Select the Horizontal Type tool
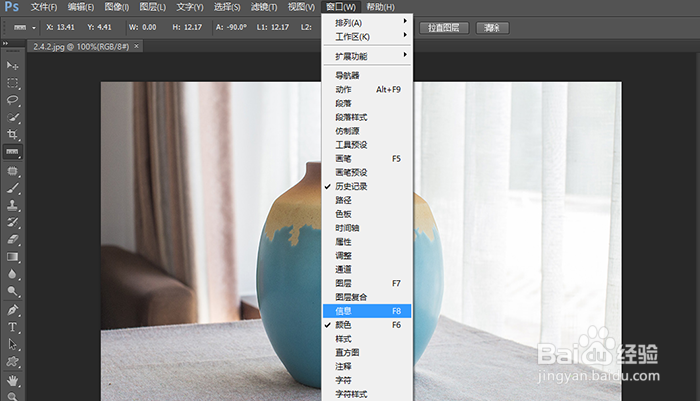 (x=12, y=327)
